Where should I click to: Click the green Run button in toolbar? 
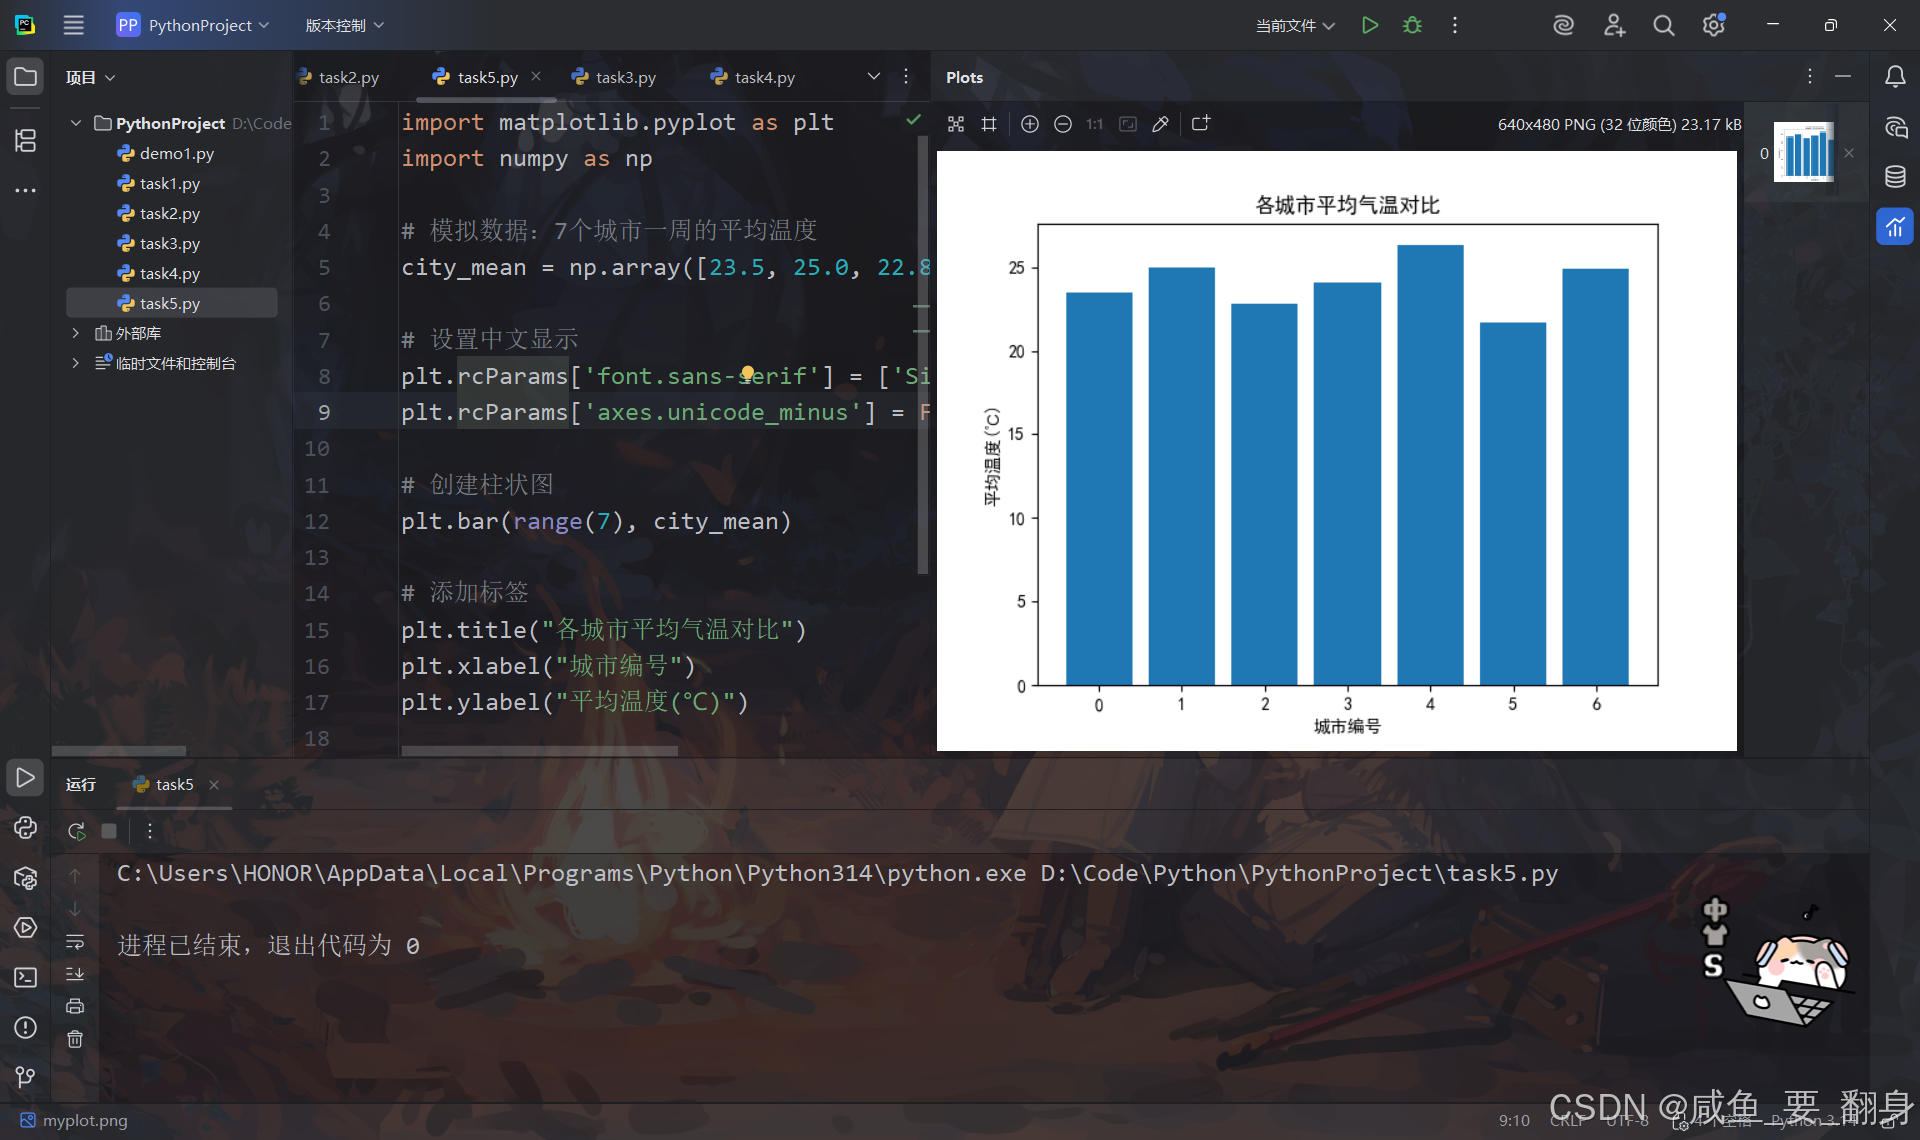[x=1370, y=25]
